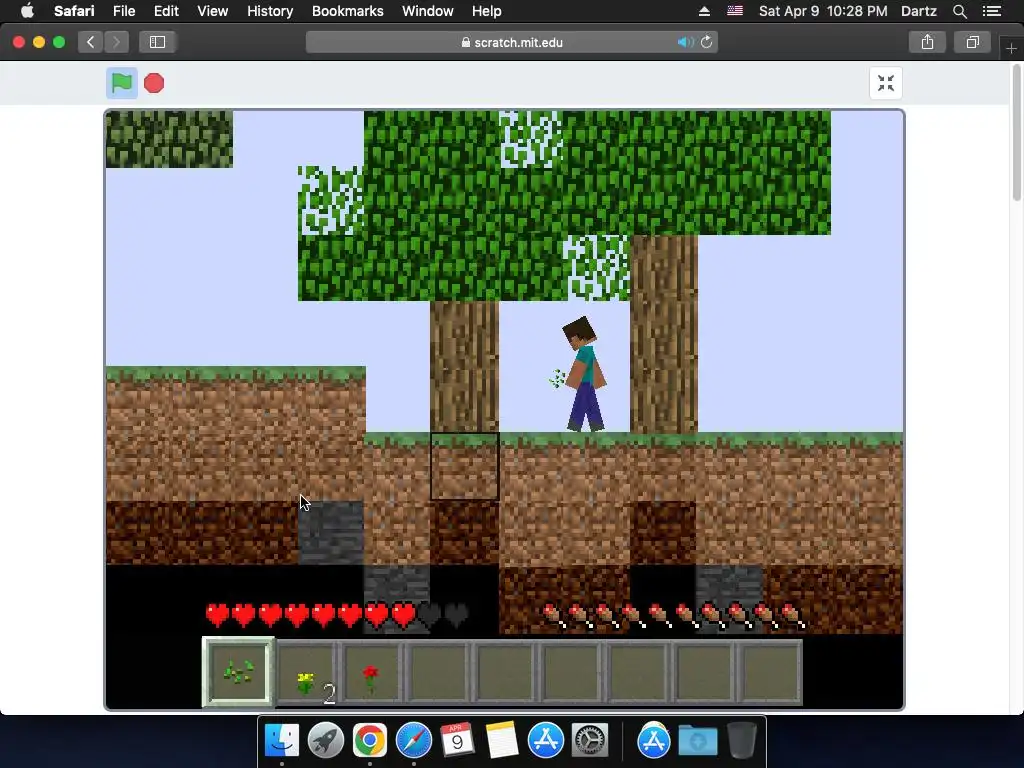
Task: Select the red rose hotbar slot
Action: click(x=373, y=673)
